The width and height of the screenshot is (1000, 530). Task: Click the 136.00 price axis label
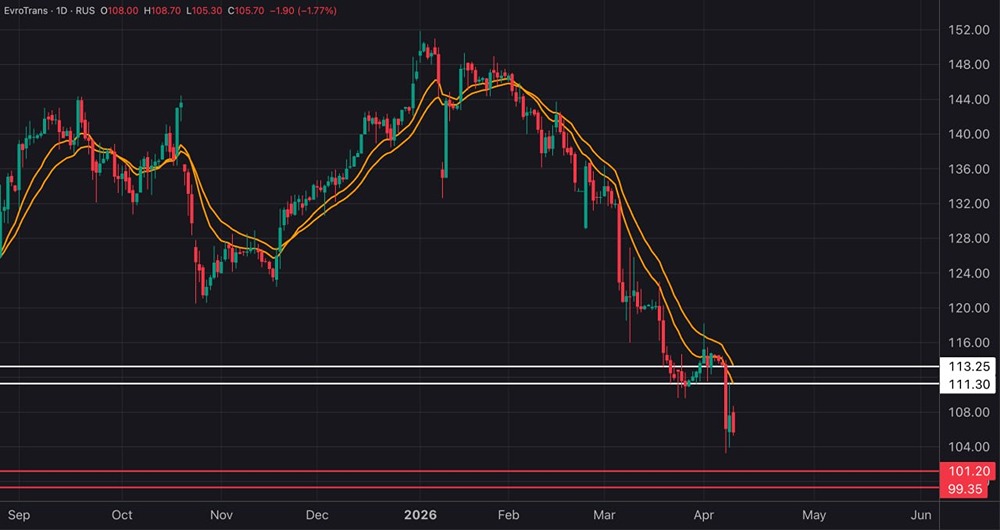(968, 169)
